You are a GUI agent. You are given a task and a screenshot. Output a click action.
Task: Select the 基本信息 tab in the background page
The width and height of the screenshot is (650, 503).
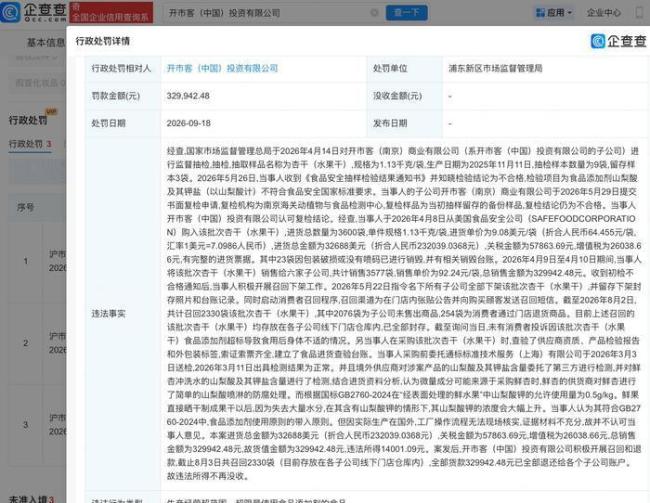(x=45, y=42)
